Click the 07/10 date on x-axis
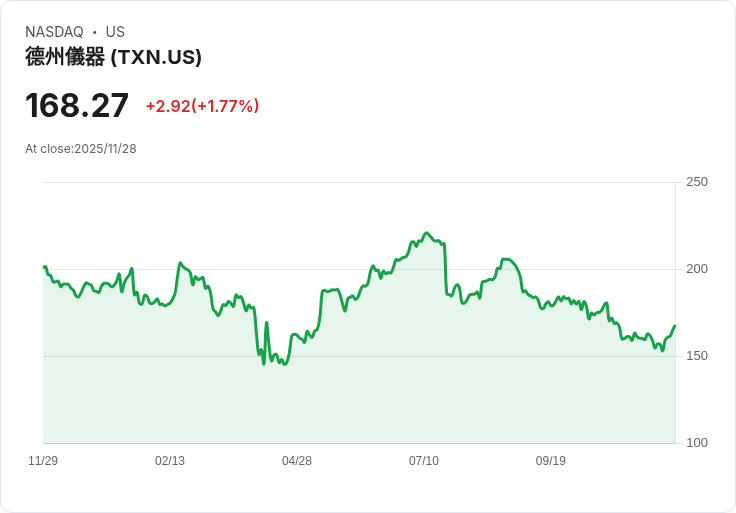Screen dimensions: 736x513 [x=424, y=461]
